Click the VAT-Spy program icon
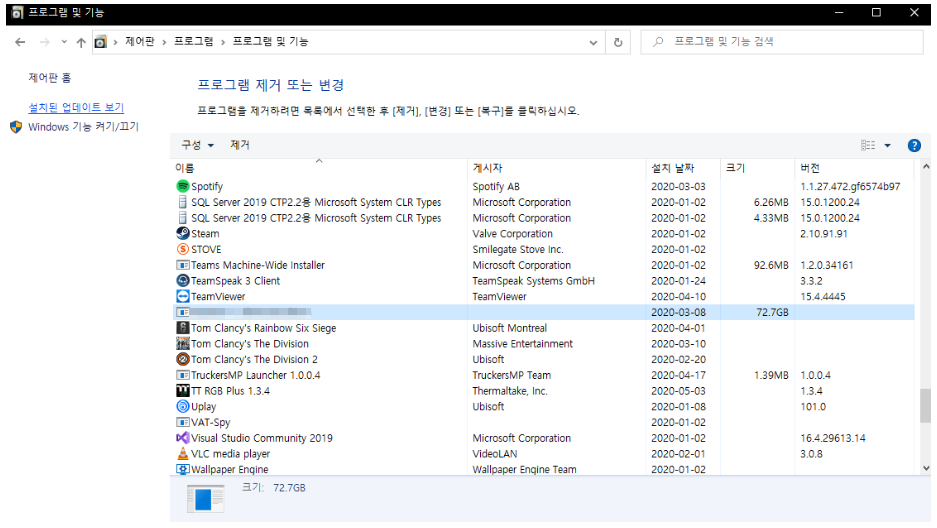Screen dimensions: 937x528 pos(183,422)
